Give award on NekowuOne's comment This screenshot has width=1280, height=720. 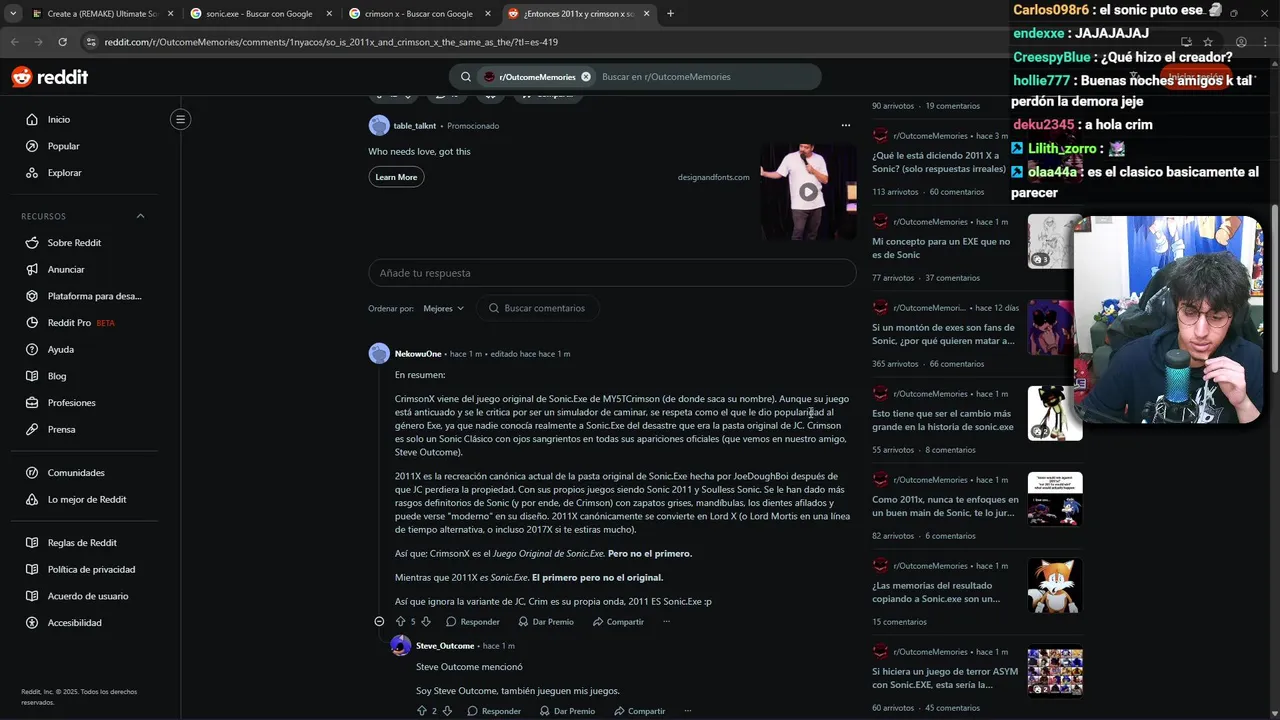coord(545,622)
